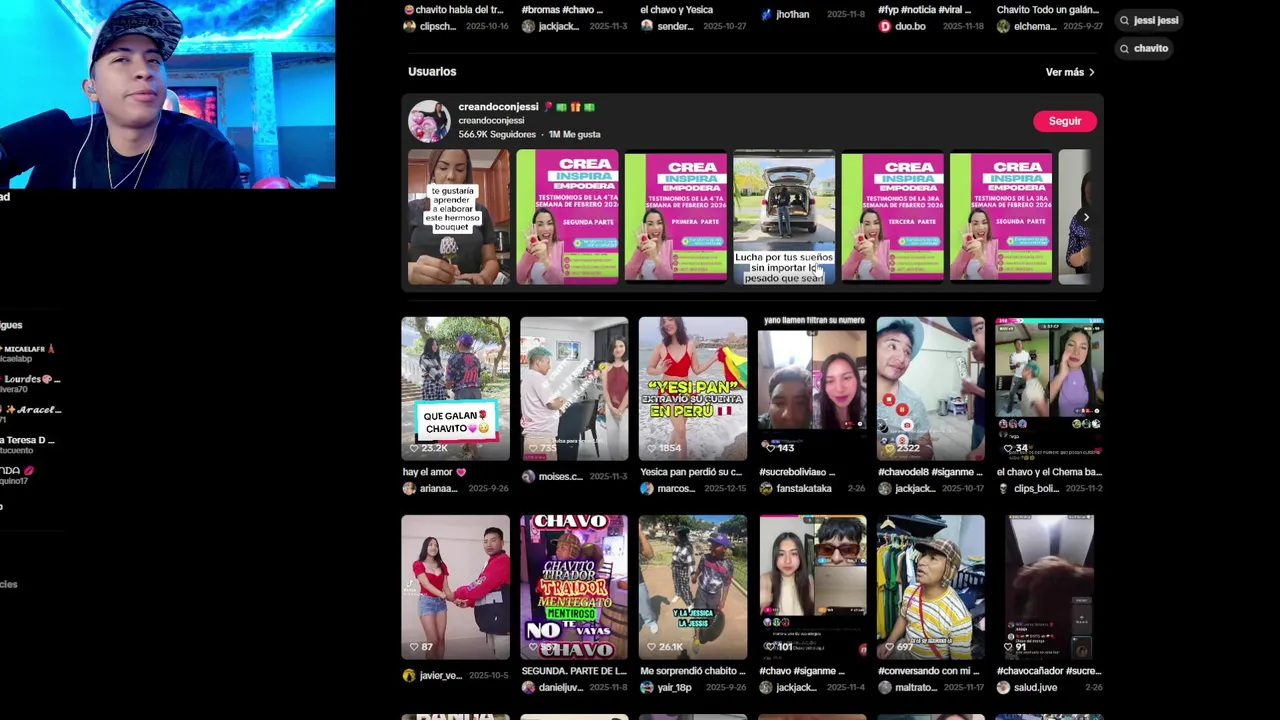This screenshot has width=1280, height=720.
Task: Open the moises.c... video with 735 likes
Action: pos(574,389)
